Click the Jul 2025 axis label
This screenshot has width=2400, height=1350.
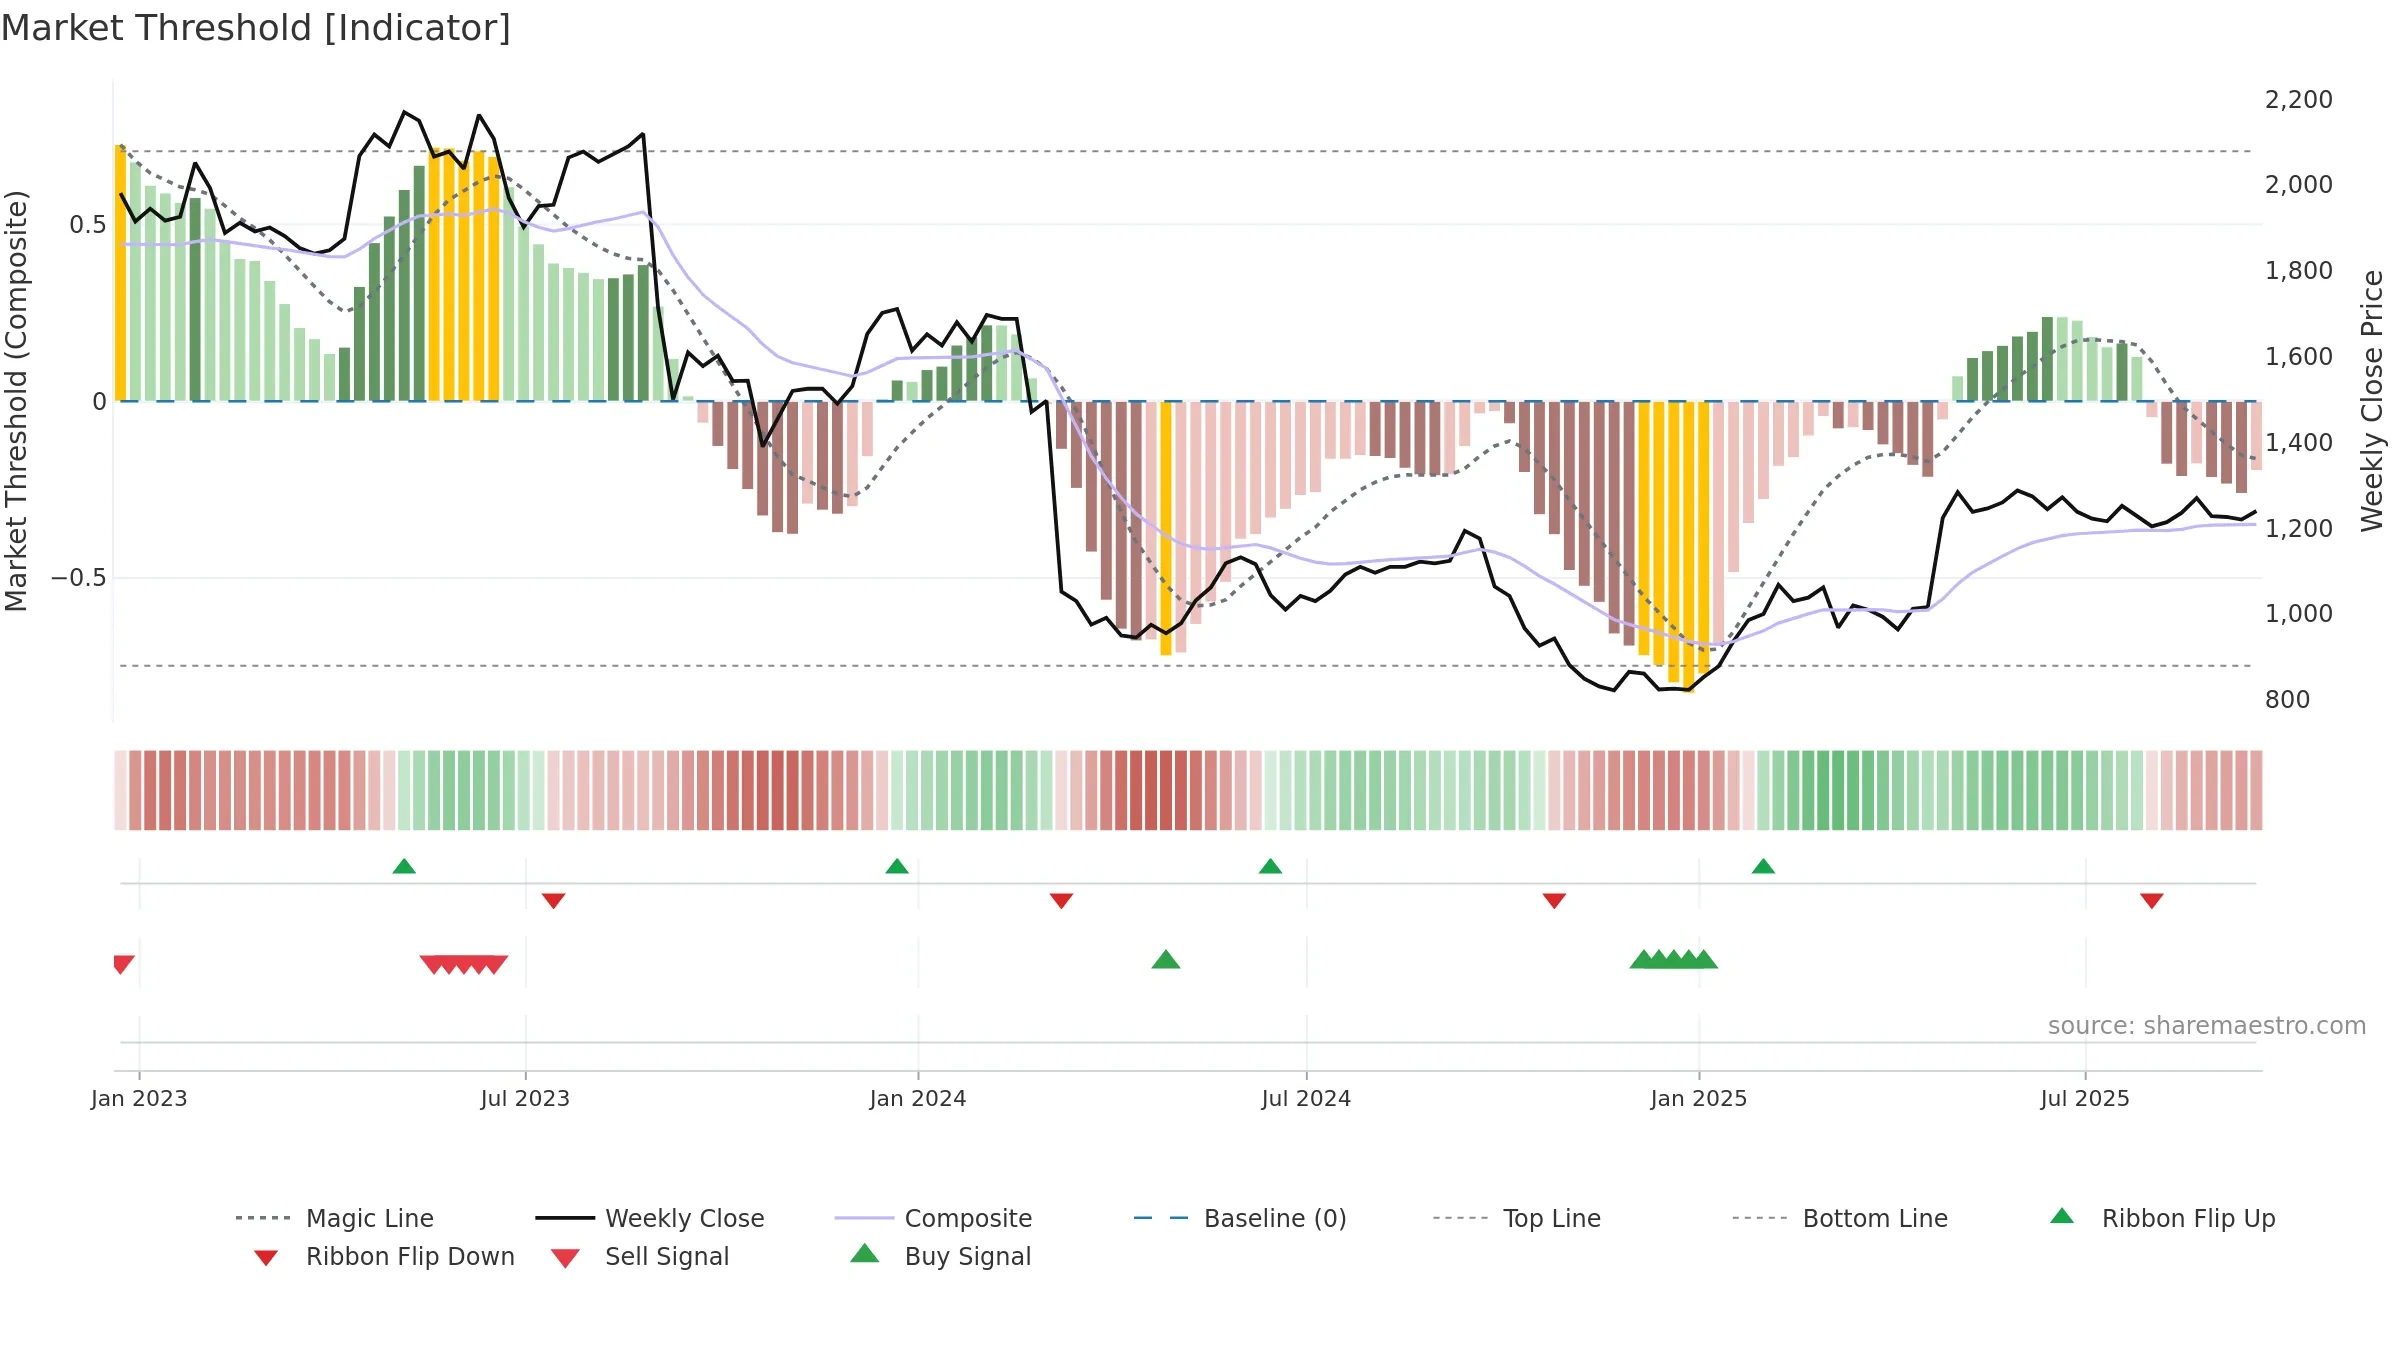(2085, 1098)
